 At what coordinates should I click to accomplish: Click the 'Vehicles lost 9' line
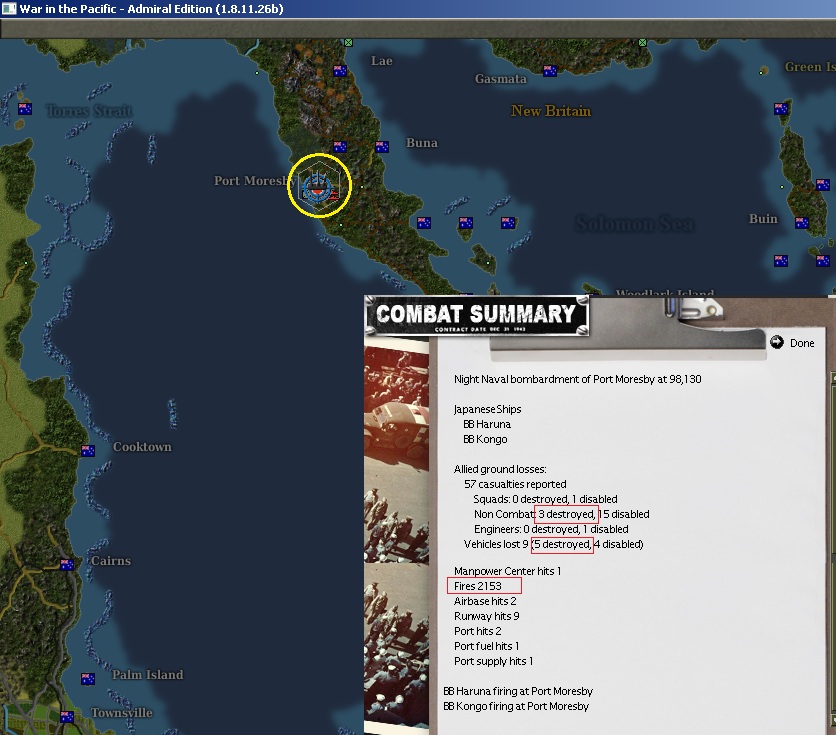553,544
